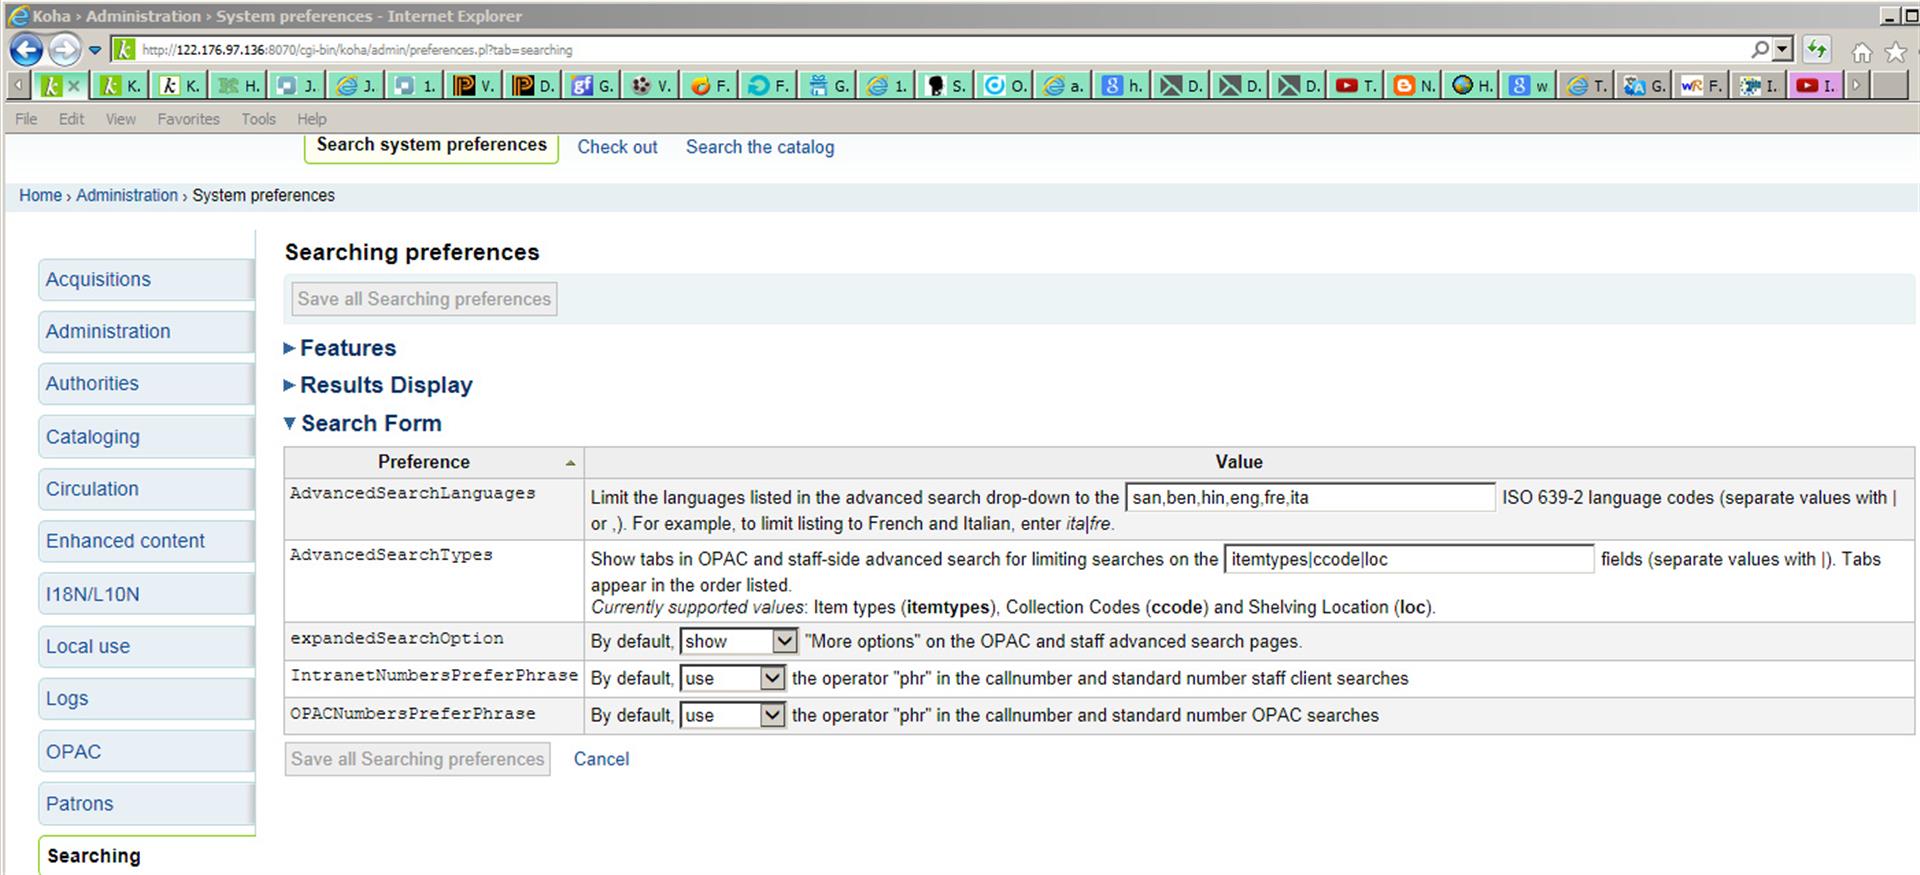Click the AdvancedSearchTypes itemtypes|ccode|loc field
Viewport: 1920px width, 875px height.
[1408, 559]
